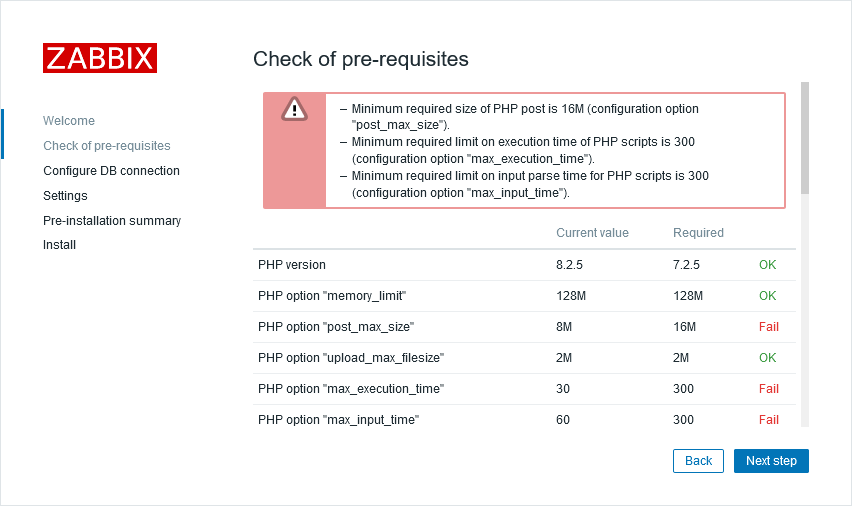Click the Current value column header

[x=592, y=233]
